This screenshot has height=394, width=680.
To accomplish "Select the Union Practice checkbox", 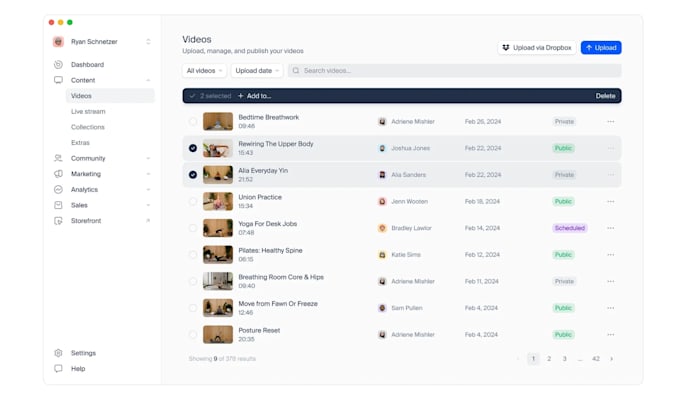I will click(193, 202).
